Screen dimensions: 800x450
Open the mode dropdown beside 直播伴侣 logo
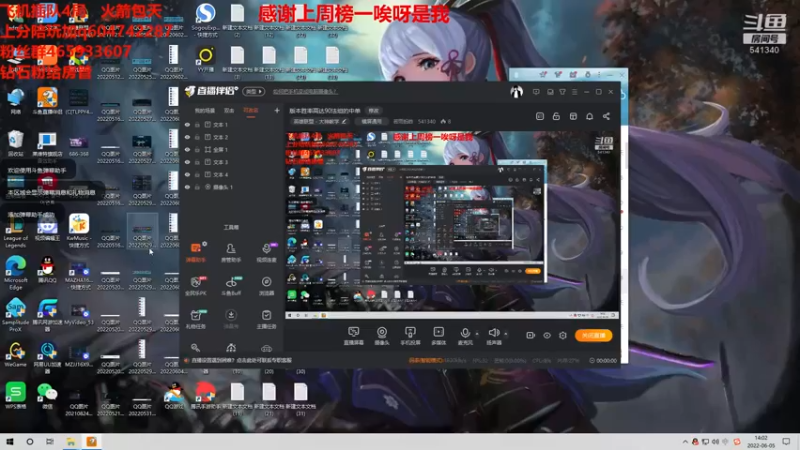tap(254, 92)
